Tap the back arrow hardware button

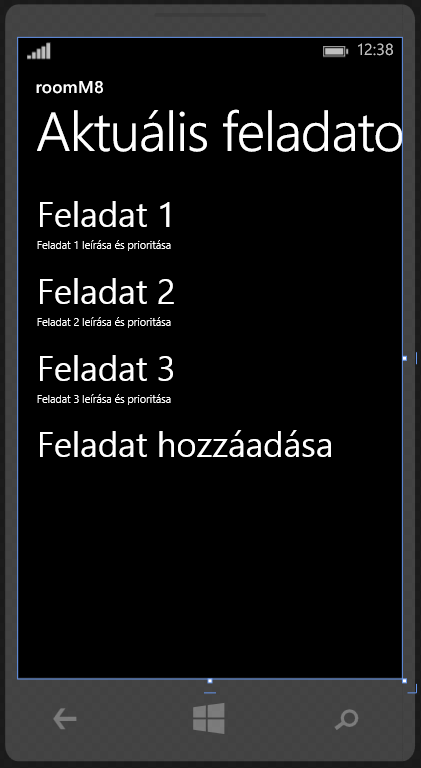point(65,719)
